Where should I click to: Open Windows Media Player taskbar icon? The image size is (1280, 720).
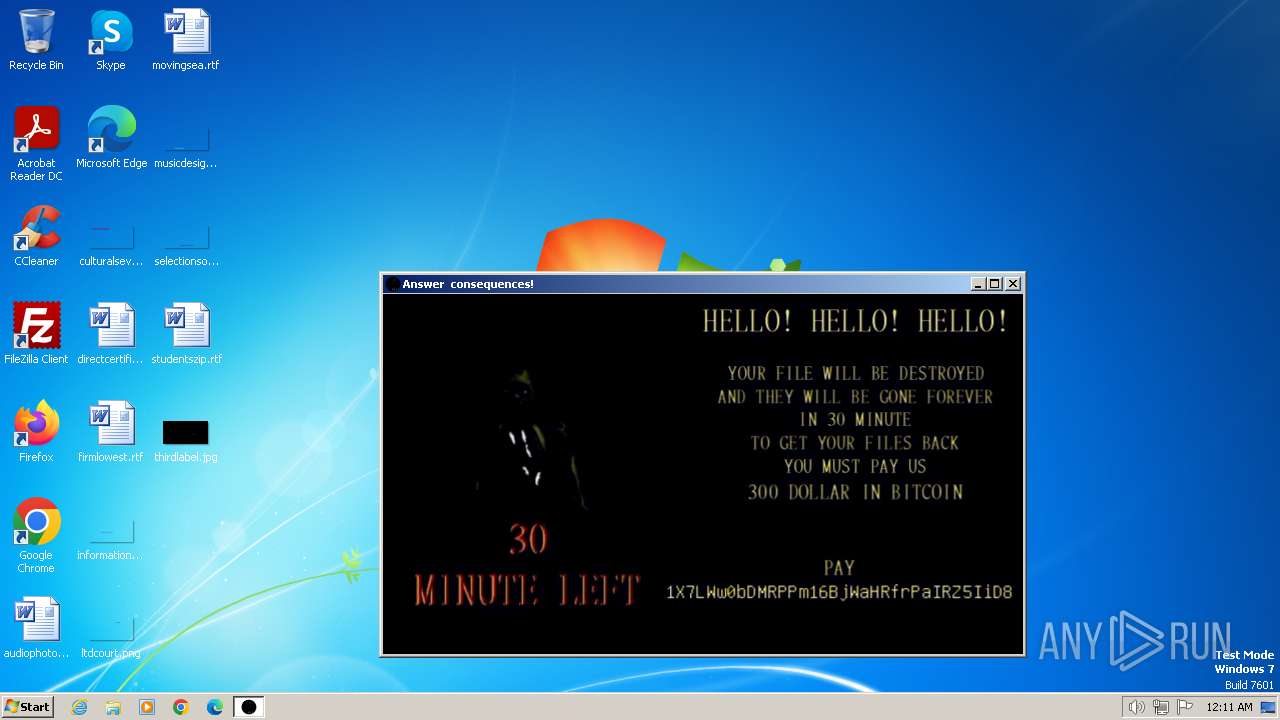[x=147, y=707]
